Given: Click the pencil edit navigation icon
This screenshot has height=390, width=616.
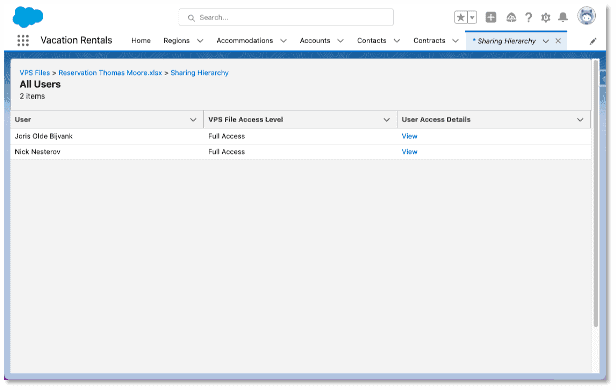Looking at the screenshot, I should pos(593,41).
